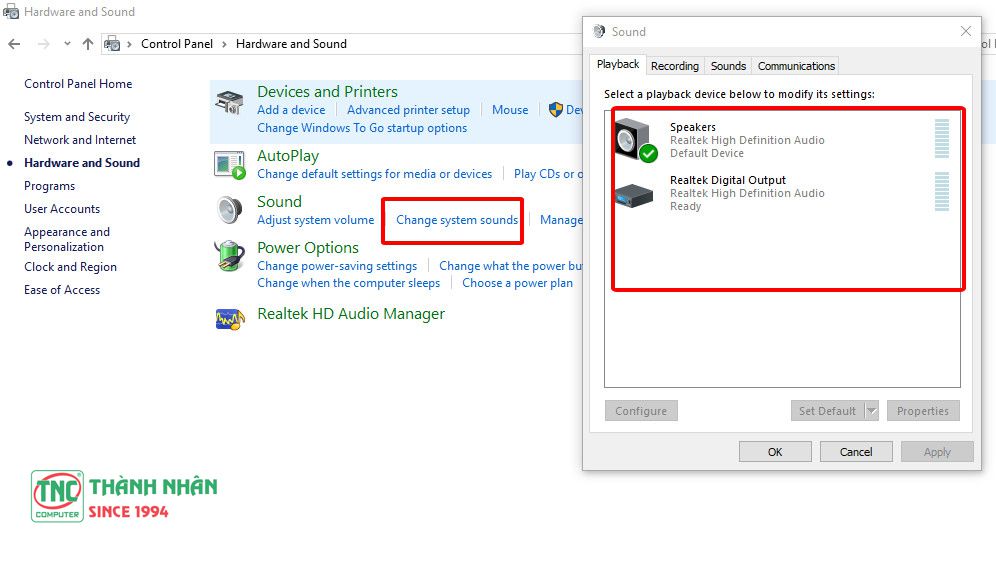Open User Accounts category
Screen dimensions: 996x575
(62, 209)
